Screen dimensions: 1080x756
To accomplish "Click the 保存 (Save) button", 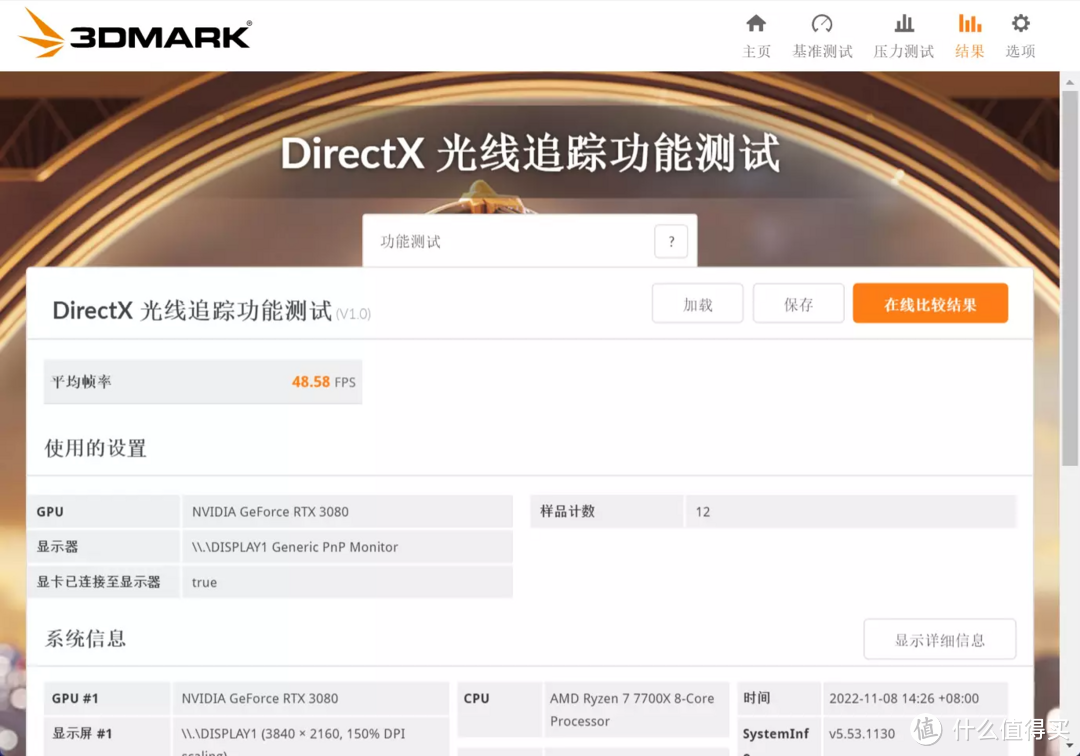I will [798, 304].
